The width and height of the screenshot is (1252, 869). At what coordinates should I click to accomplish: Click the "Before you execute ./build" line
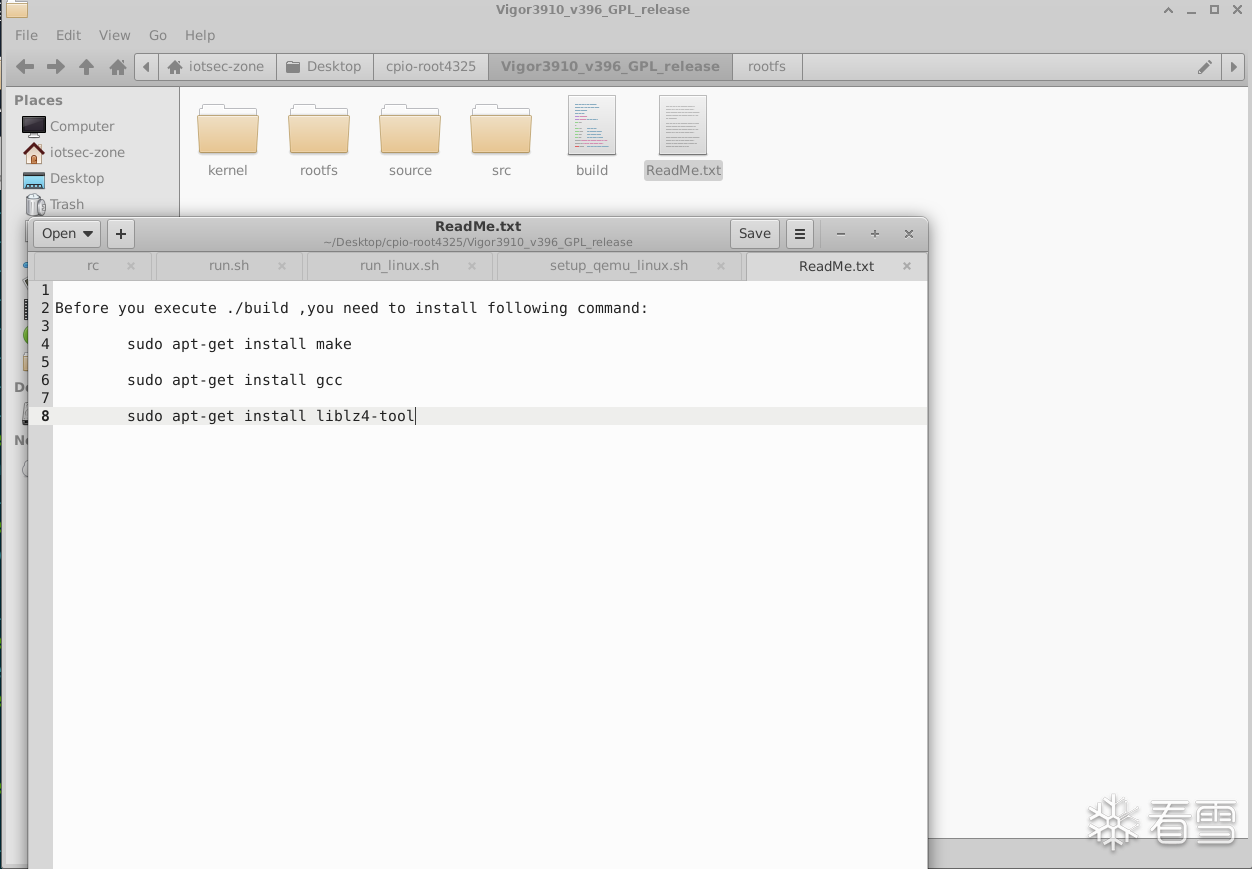coord(352,308)
